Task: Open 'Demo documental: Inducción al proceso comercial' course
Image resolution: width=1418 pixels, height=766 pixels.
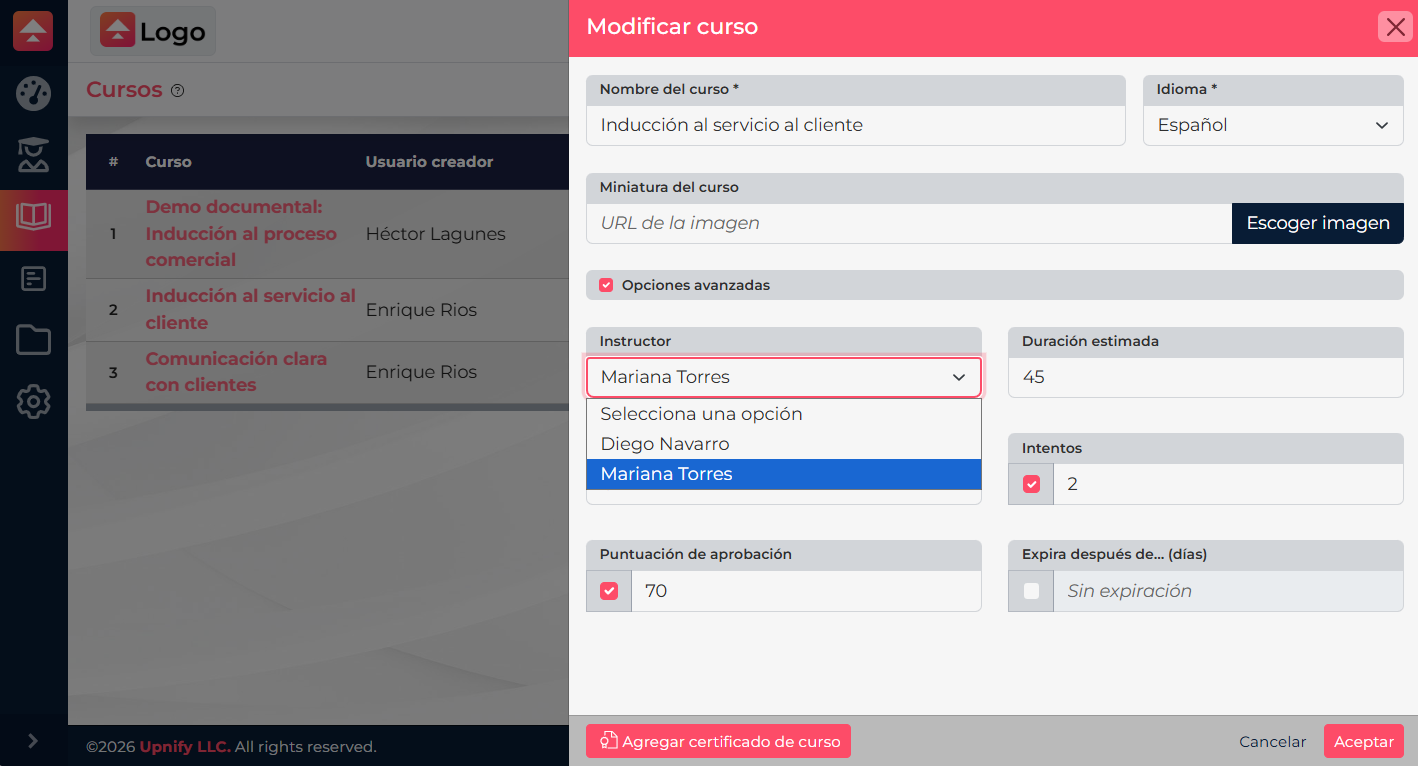Action: pyautogui.click(x=241, y=233)
